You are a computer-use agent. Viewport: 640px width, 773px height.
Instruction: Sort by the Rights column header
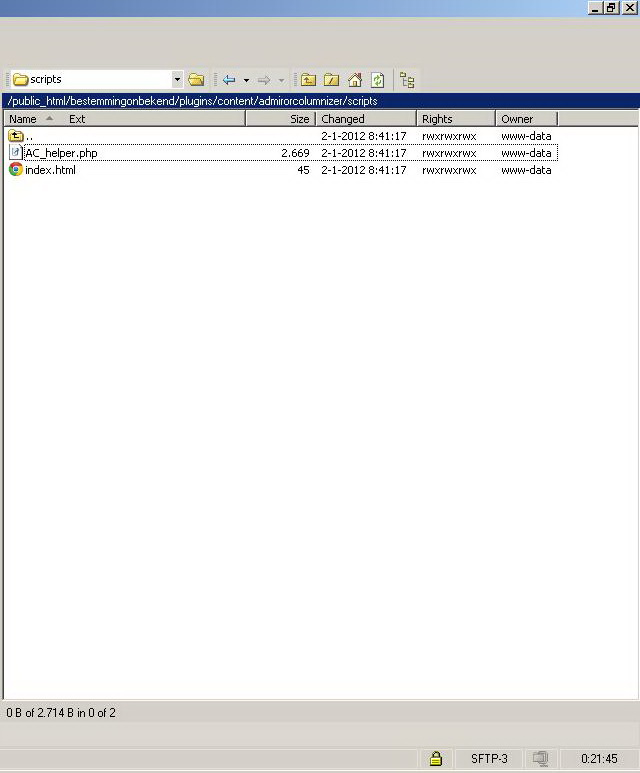click(x=456, y=119)
